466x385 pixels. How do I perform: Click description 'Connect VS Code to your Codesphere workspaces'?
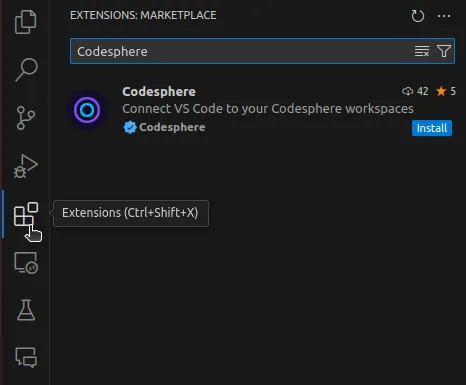pos(268,109)
